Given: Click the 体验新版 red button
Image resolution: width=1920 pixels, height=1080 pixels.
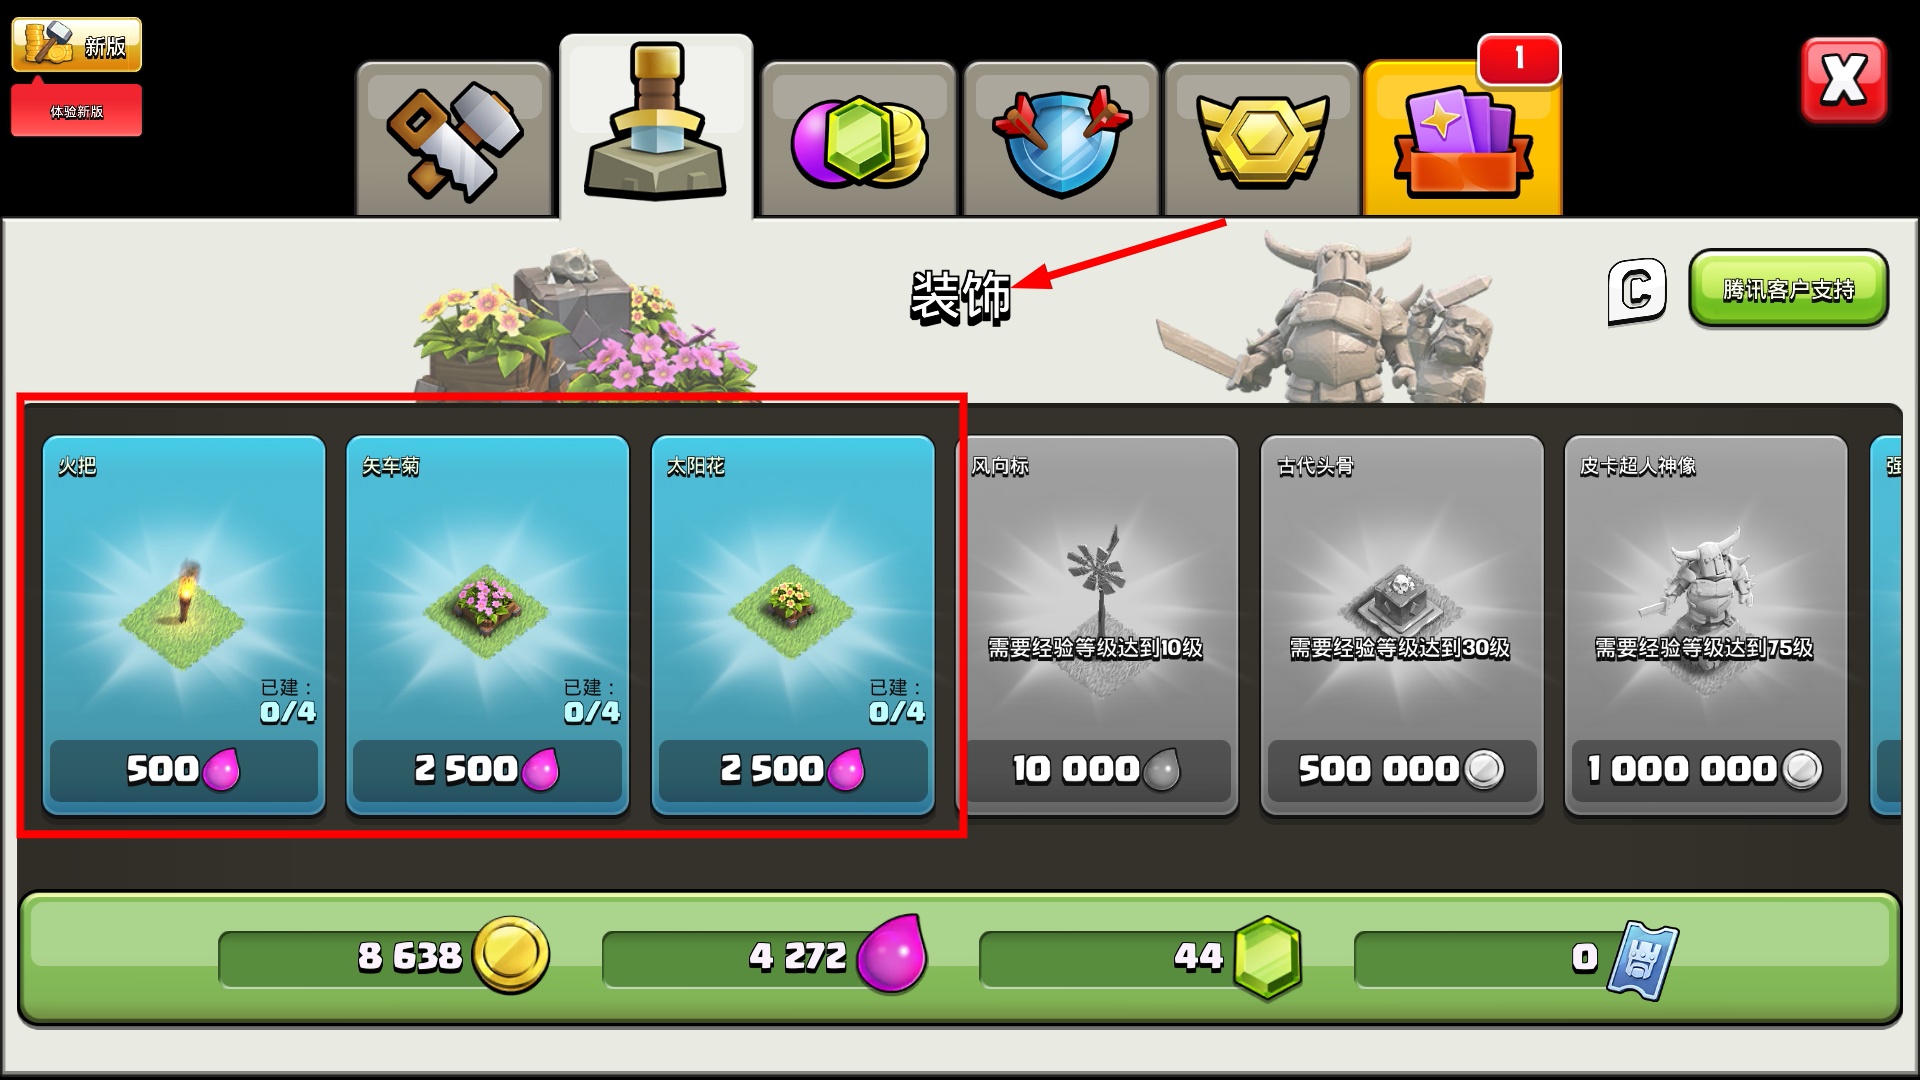Looking at the screenshot, I should [77, 111].
